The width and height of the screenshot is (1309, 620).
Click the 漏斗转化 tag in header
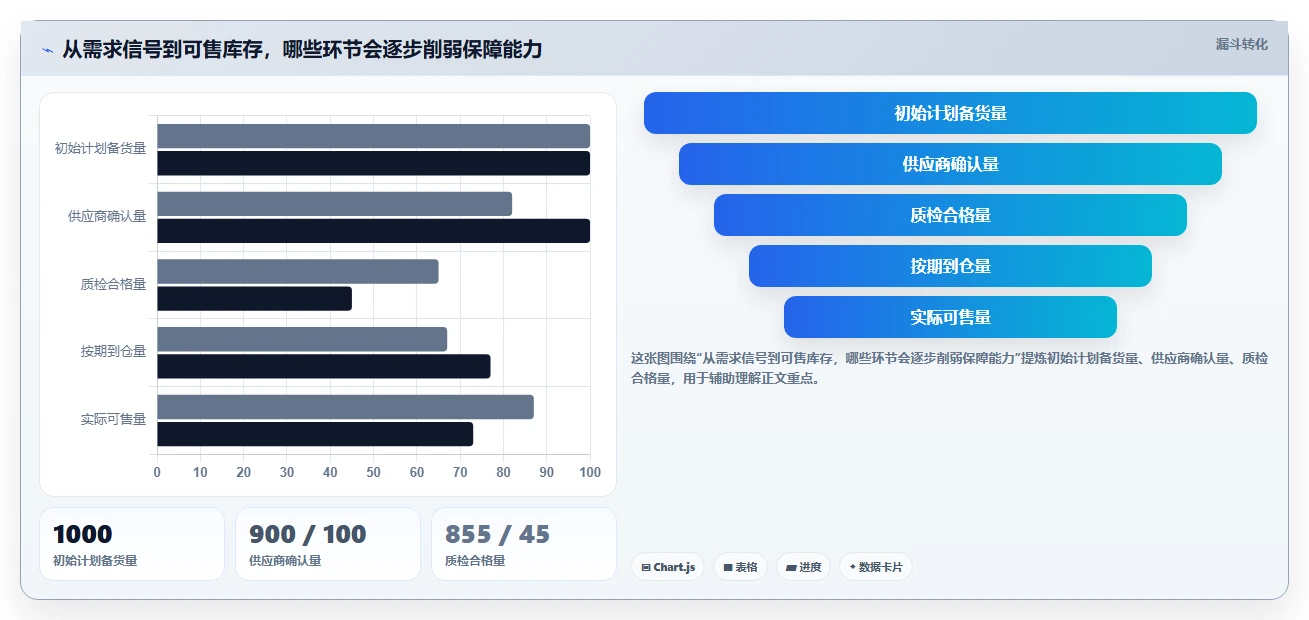(x=1242, y=44)
